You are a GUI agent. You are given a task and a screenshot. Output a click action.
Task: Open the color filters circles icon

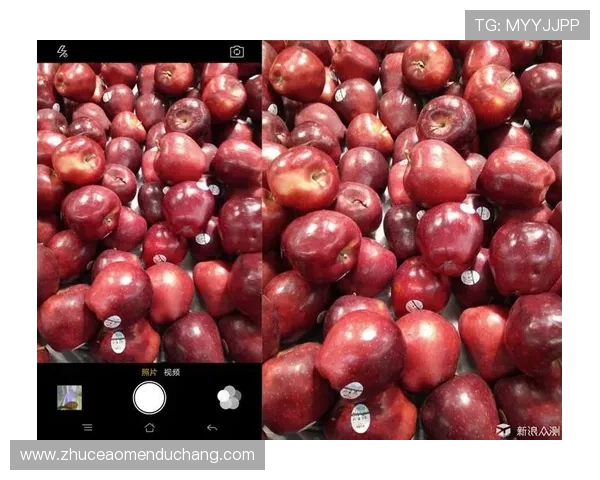click(x=229, y=398)
